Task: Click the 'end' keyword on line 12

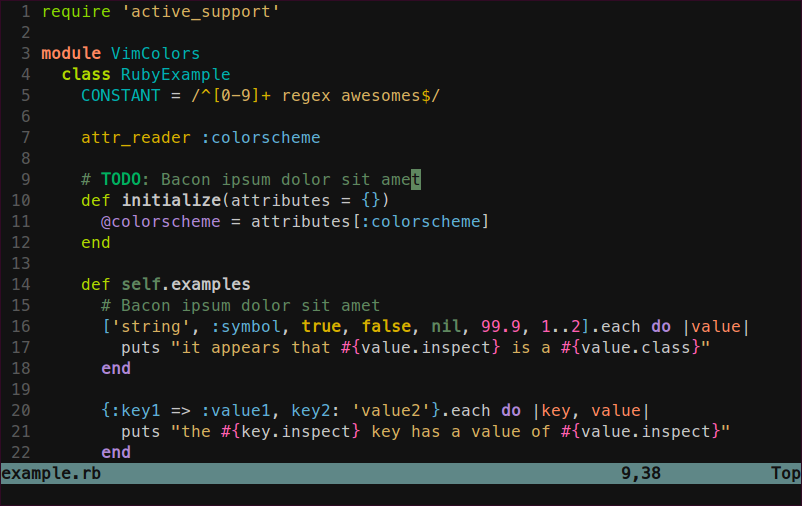Action: click(96, 242)
